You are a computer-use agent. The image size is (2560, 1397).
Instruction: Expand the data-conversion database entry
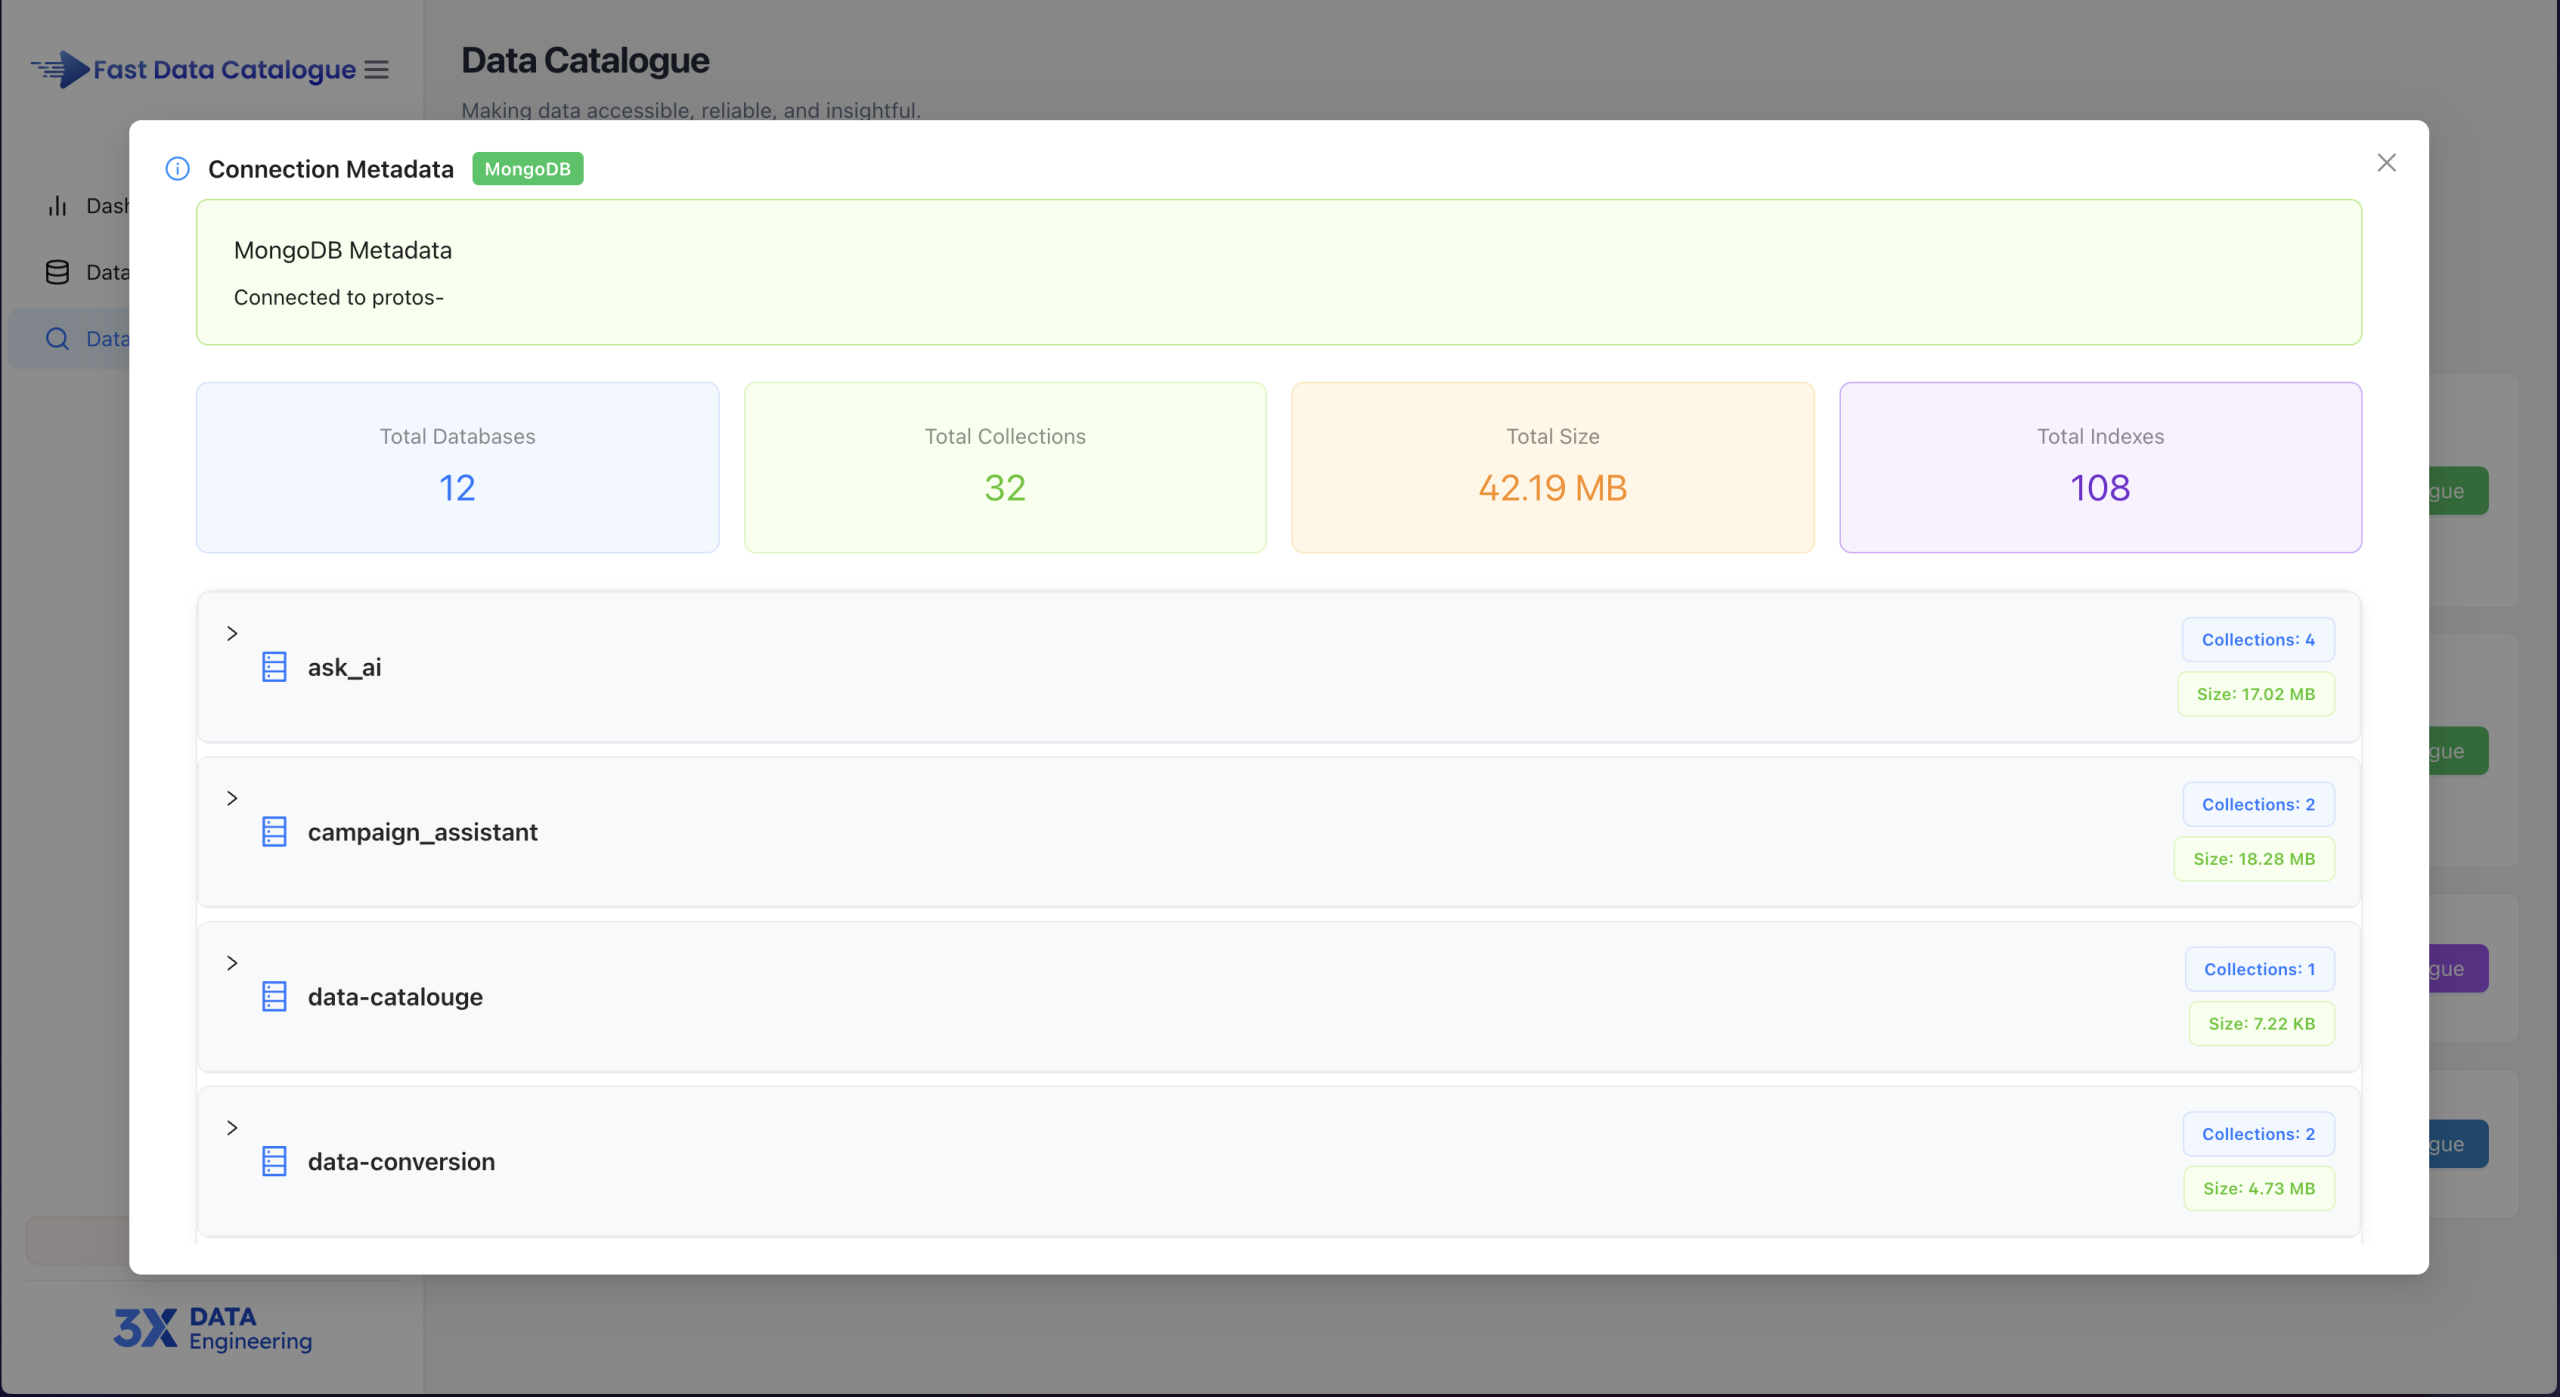[x=232, y=1127]
